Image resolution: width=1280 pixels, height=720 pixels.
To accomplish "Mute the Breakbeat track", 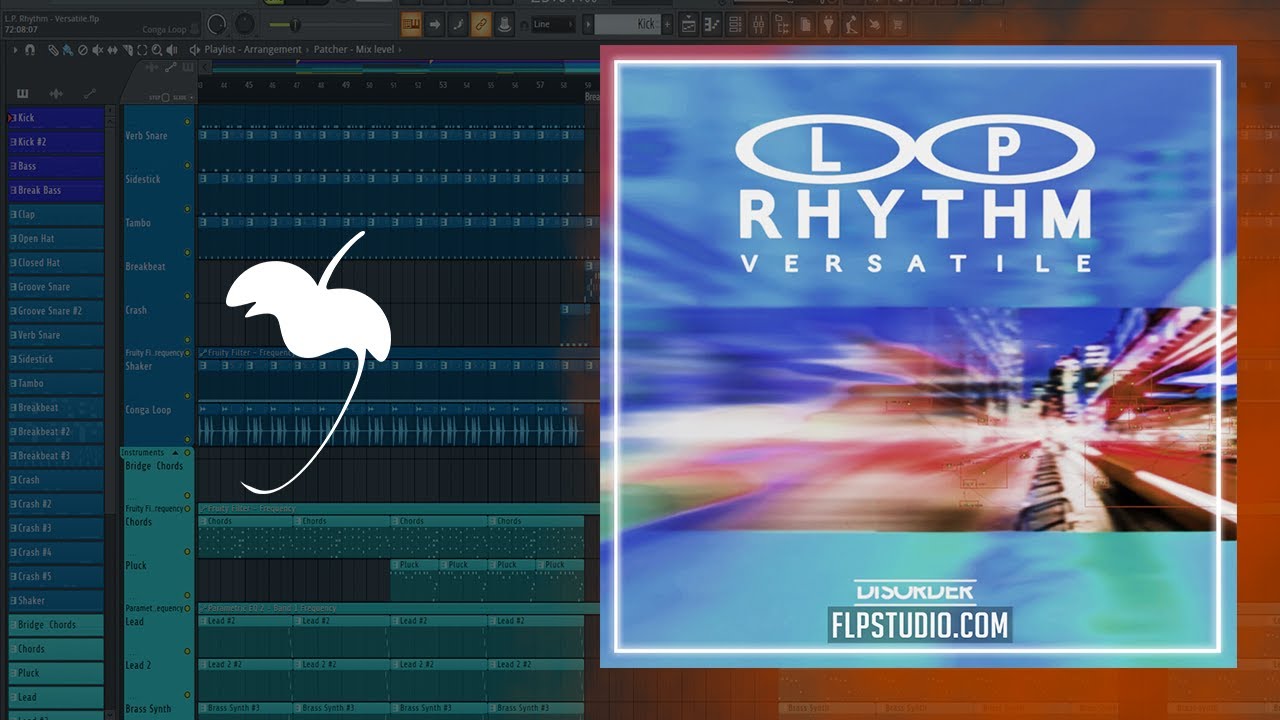I will click(x=187, y=296).
